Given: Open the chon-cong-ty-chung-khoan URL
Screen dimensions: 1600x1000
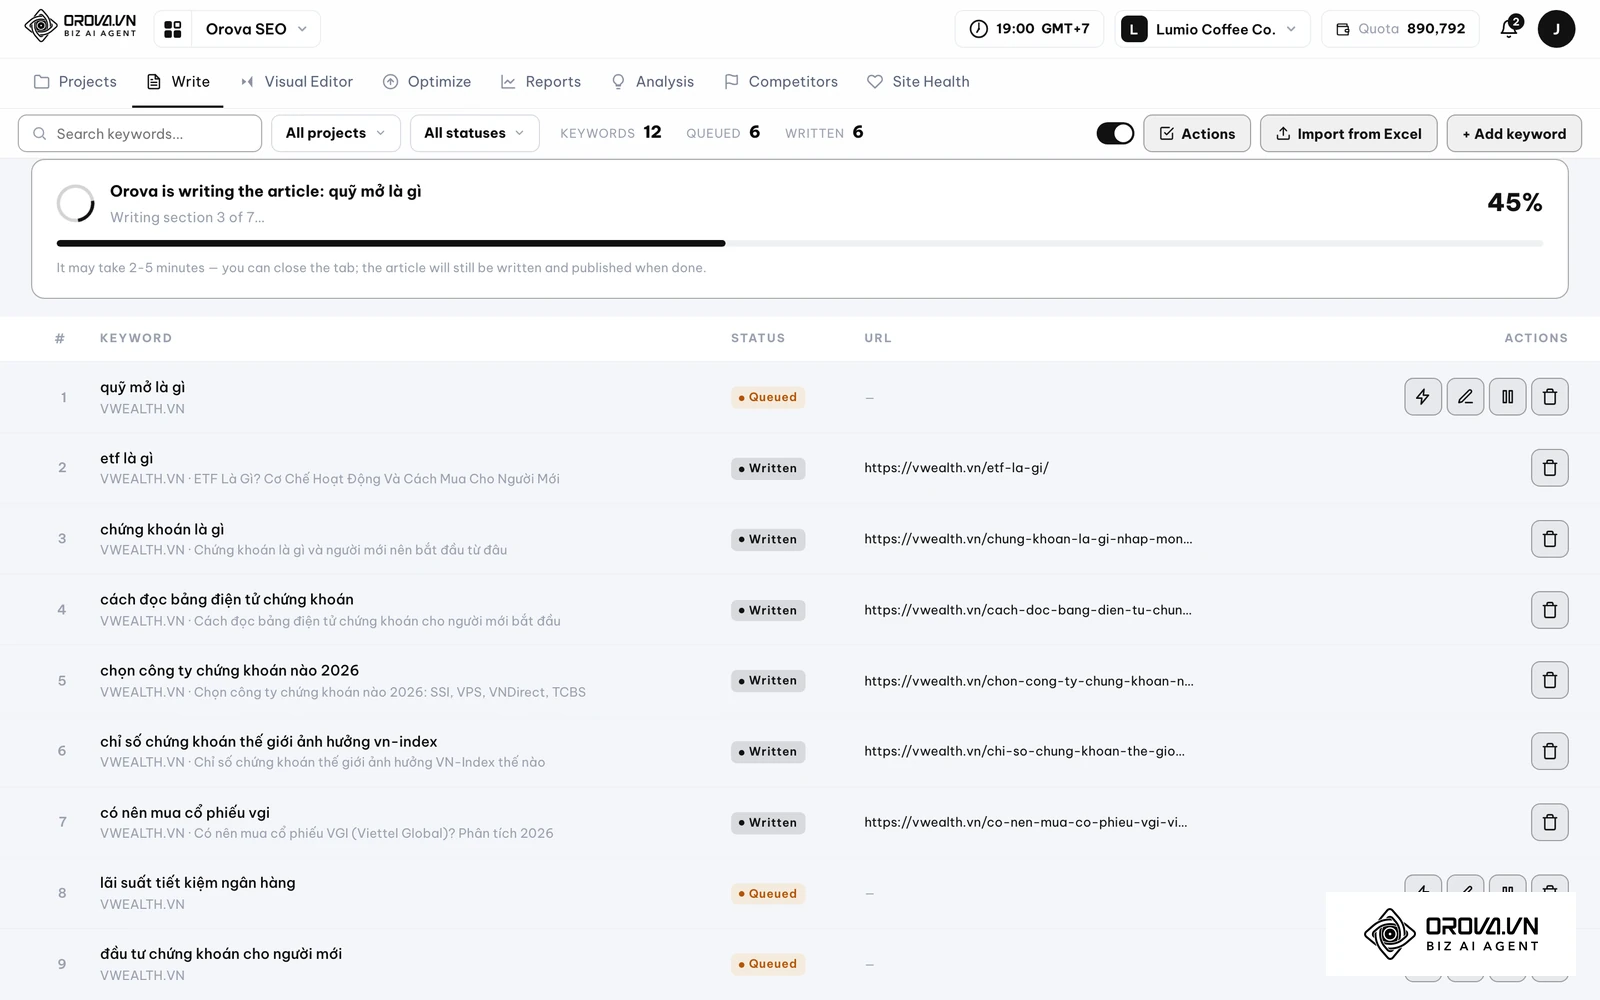Looking at the screenshot, I should 1029,681.
